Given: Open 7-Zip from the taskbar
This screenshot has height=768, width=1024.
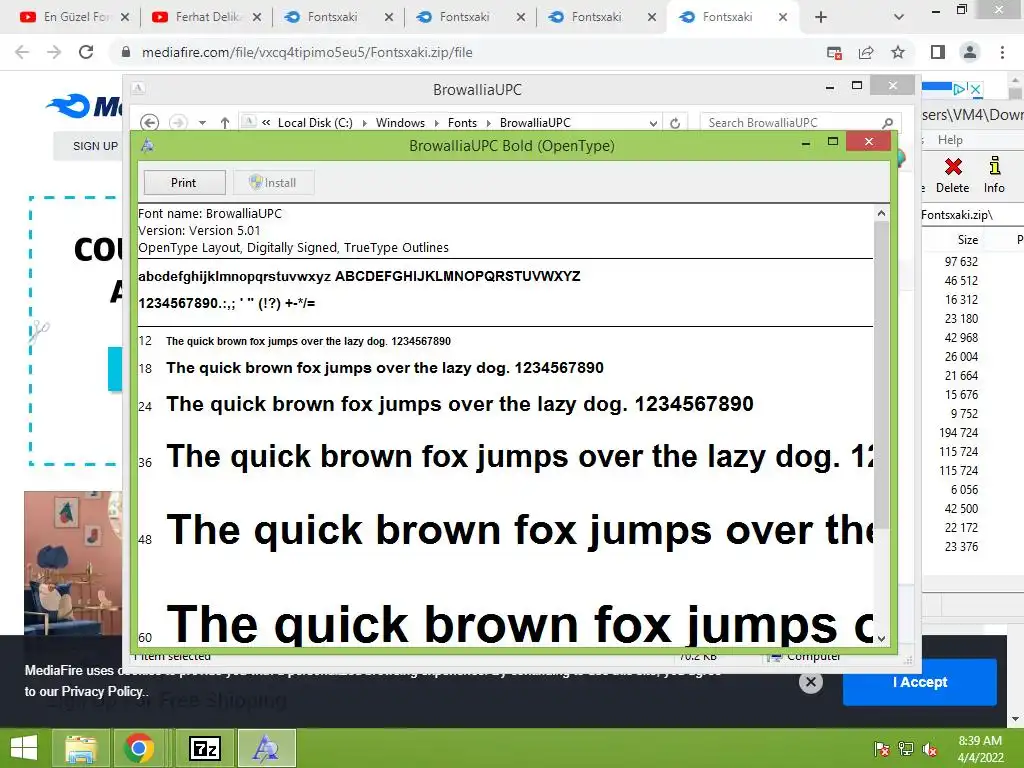Looking at the screenshot, I should point(204,748).
